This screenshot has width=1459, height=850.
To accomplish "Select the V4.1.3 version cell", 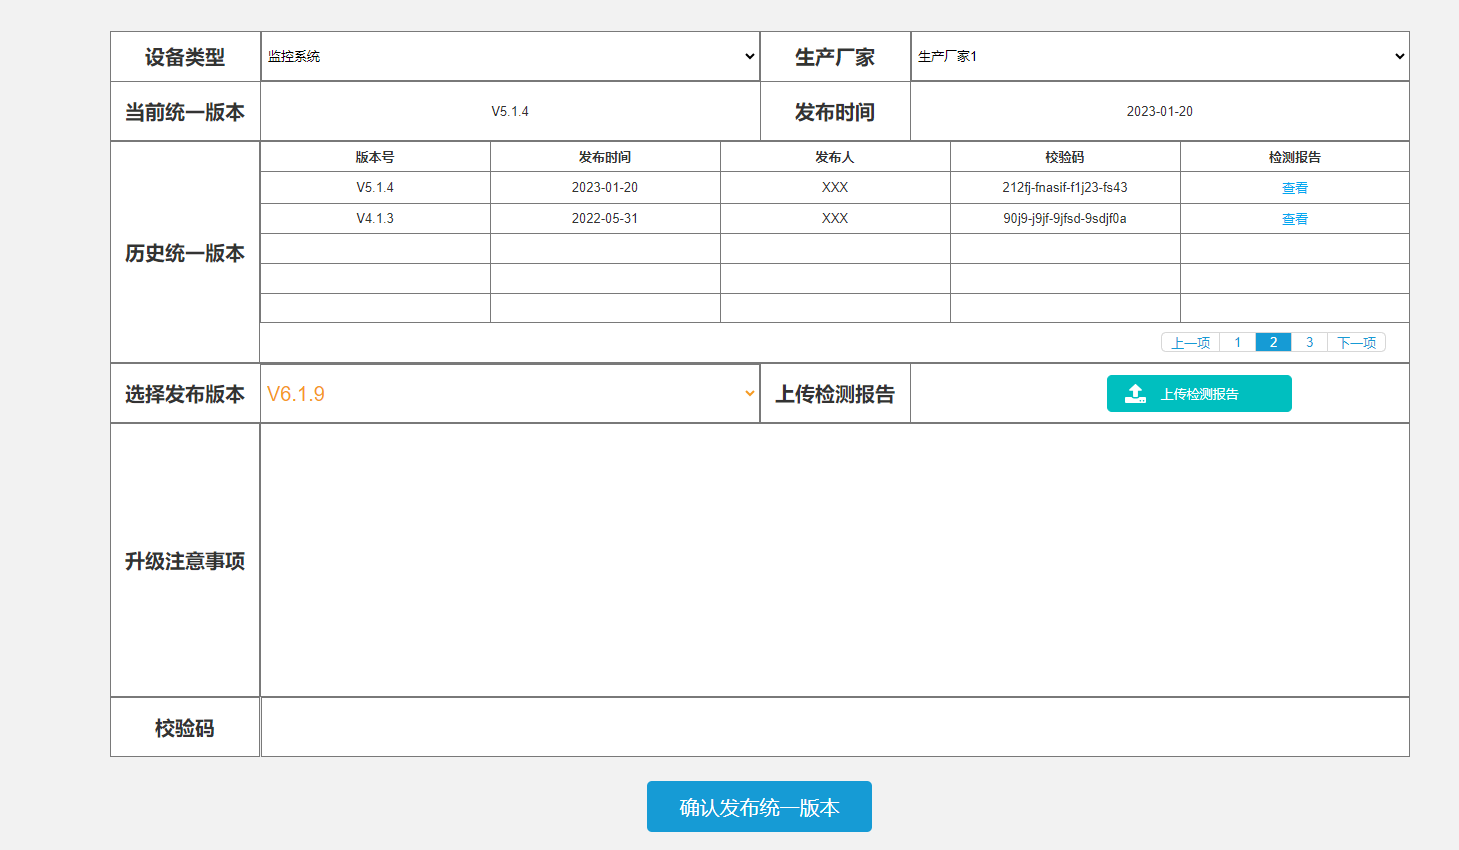I will 375,219.
